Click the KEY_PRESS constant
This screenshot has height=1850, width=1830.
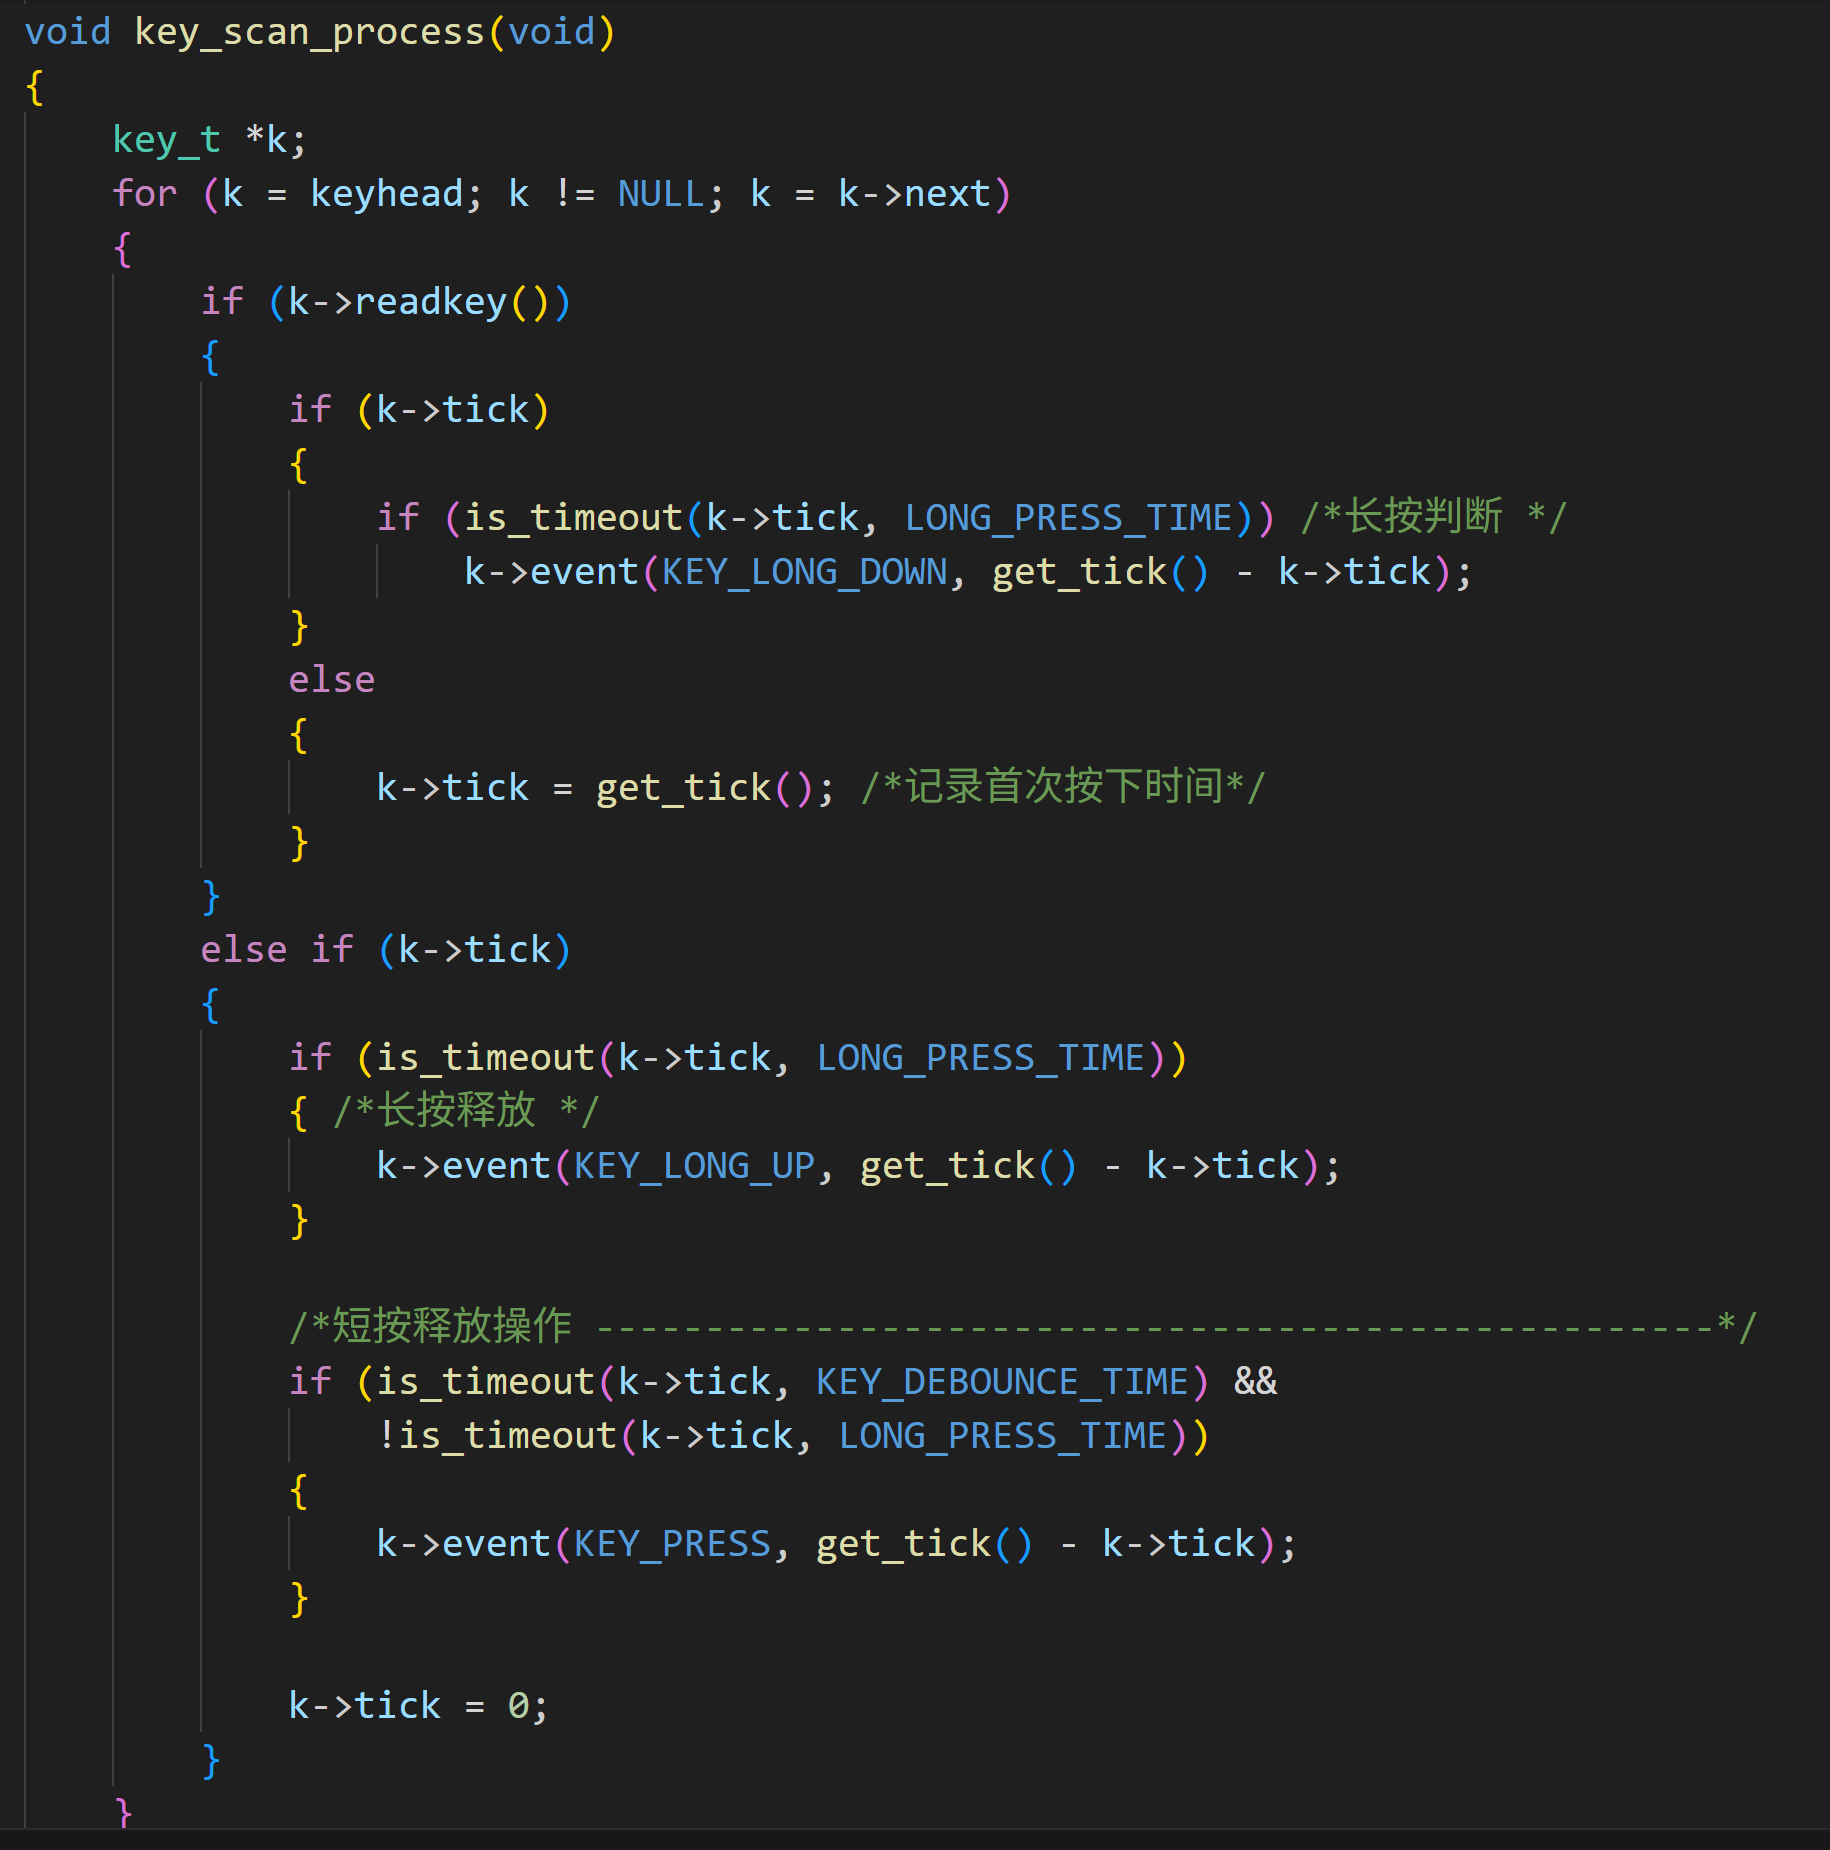(x=672, y=1544)
